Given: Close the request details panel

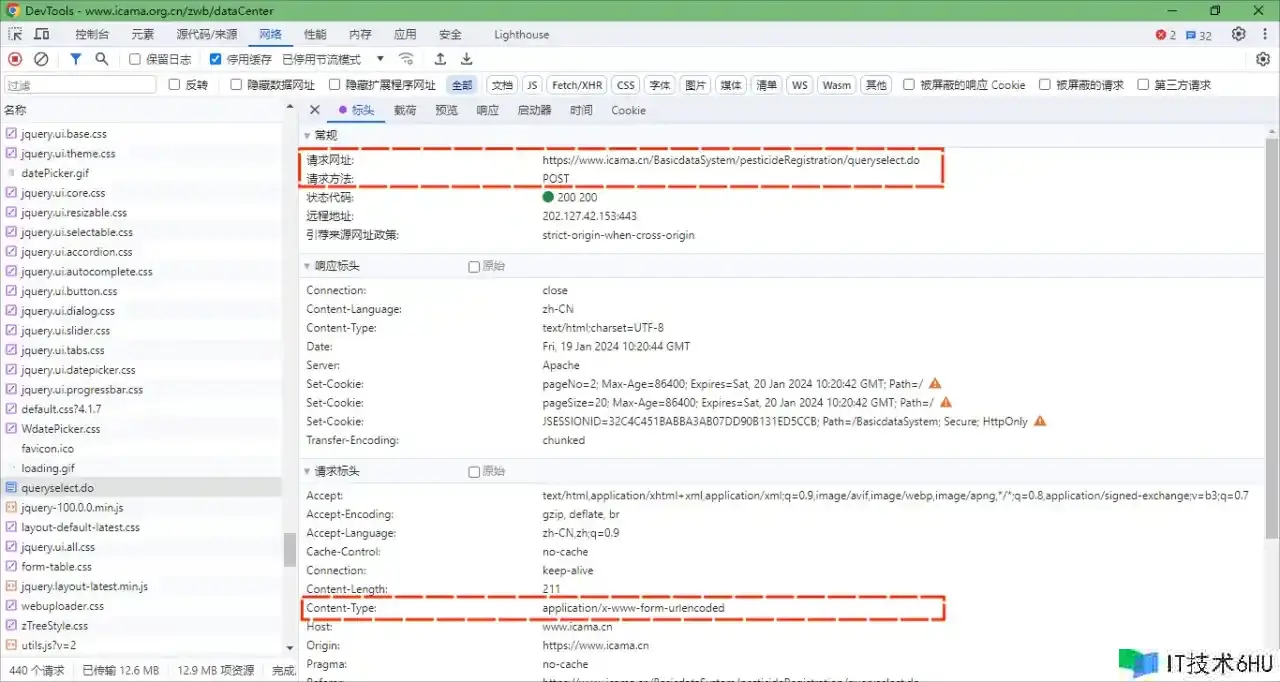Looking at the screenshot, I should (314, 110).
